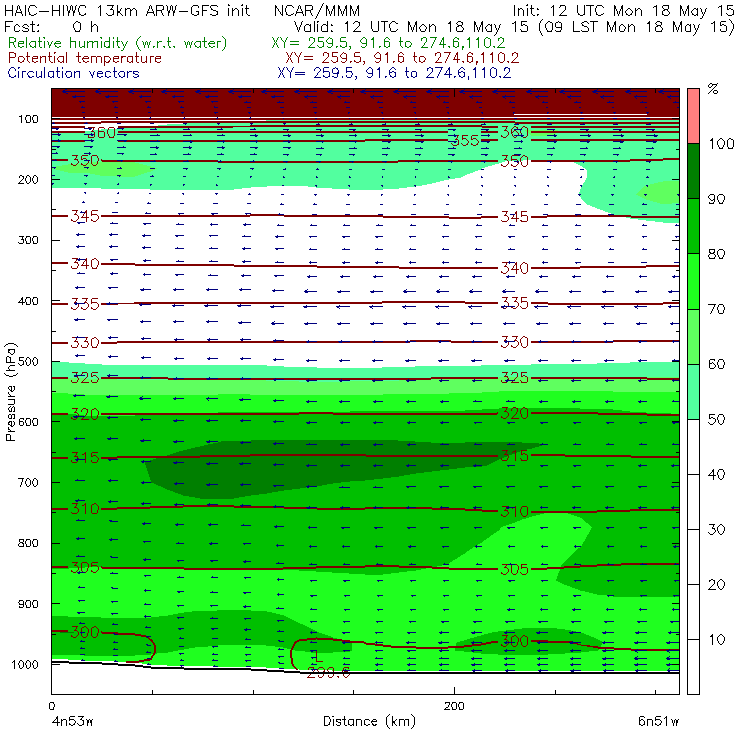Click the '(09 LST Mon 18 May 15)' text
Viewport: 740px width, 740px height.
point(636,26)
